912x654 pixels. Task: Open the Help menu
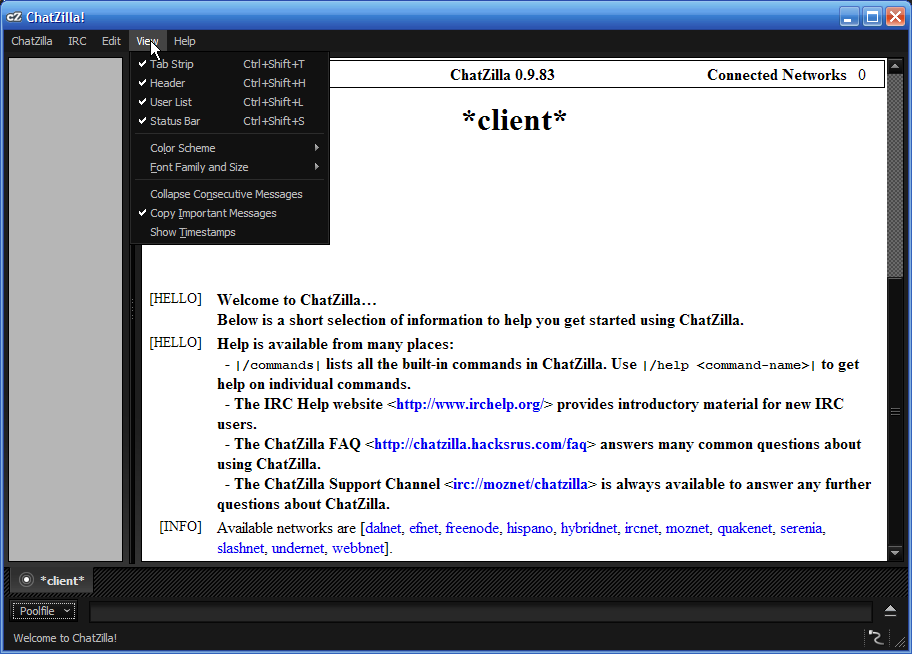[184, 41]
